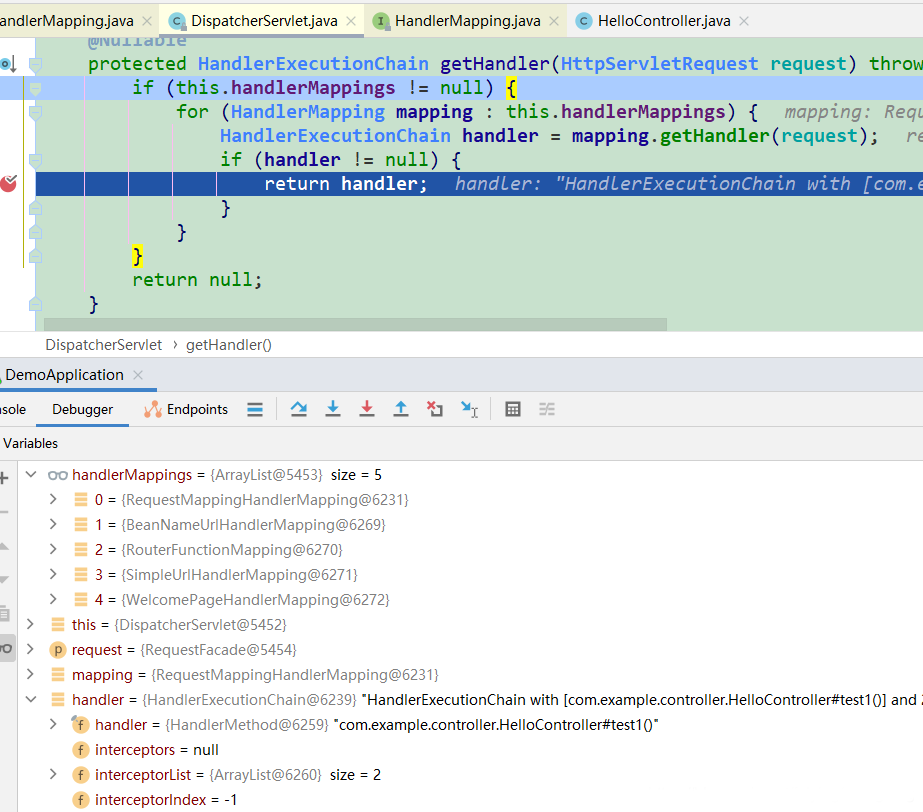Viewport: 923px width, 812px height.
Task: Expand SimpleUrlHandlerMapping element 3
Action: (53, 574)
